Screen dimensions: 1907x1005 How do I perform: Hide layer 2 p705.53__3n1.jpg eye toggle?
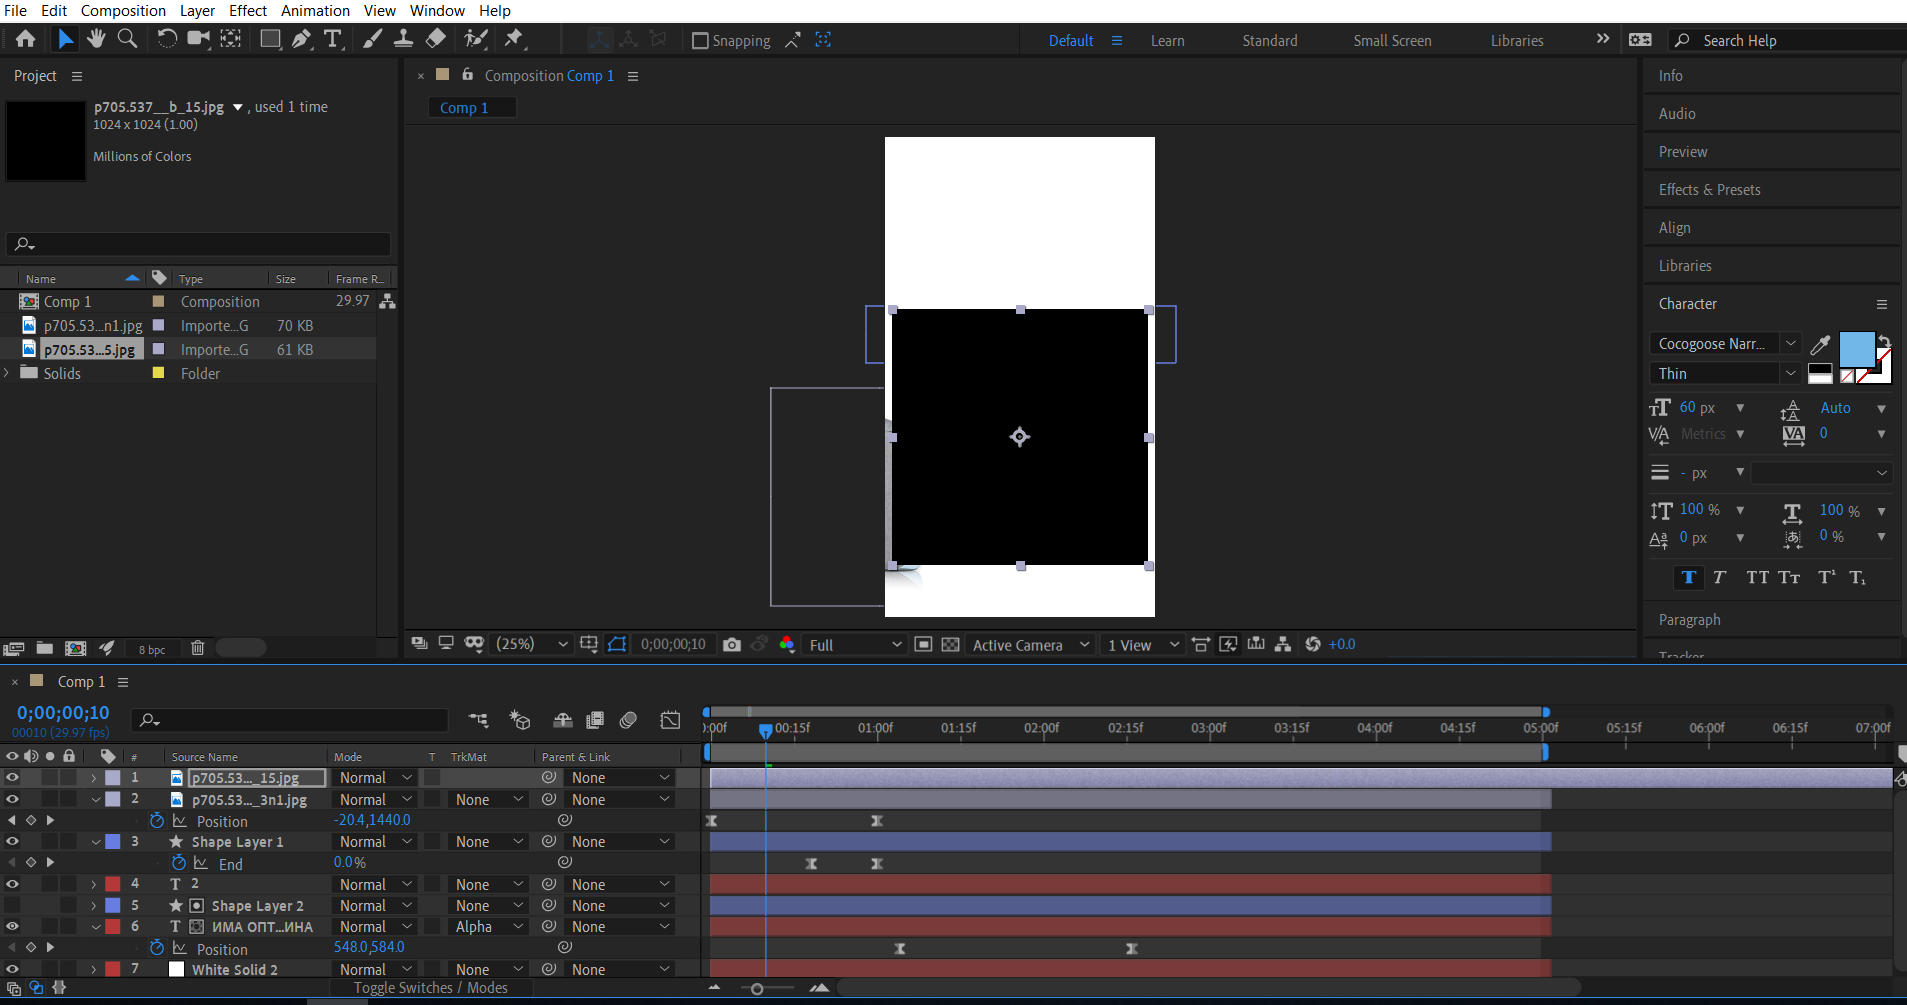(12, 799)
